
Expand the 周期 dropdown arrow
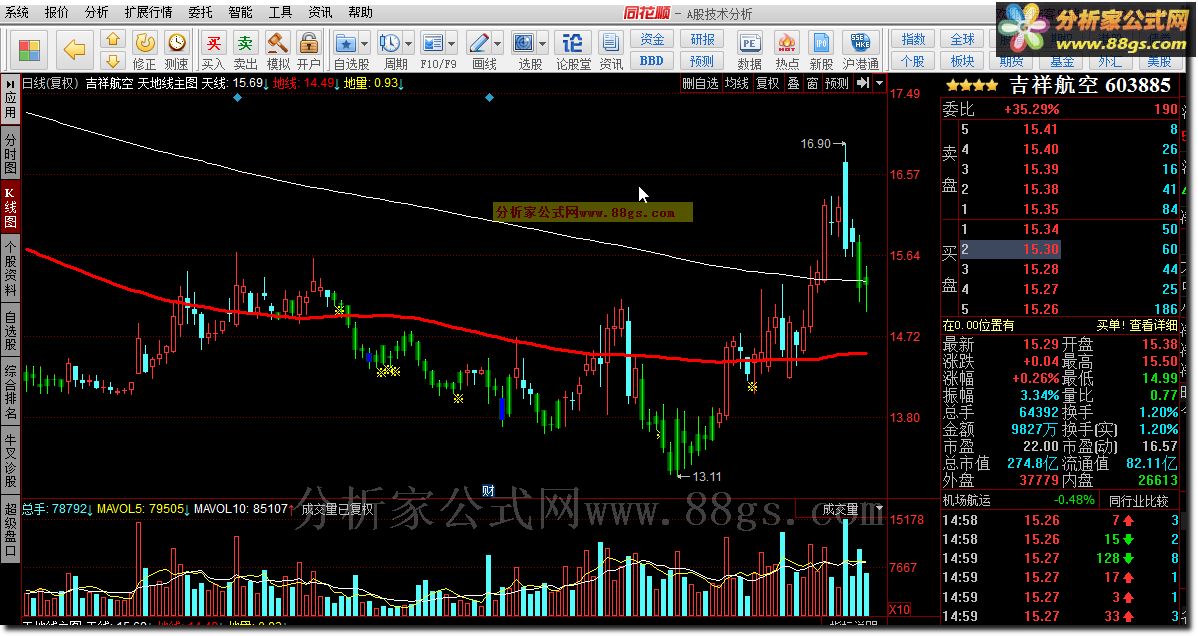408,44
